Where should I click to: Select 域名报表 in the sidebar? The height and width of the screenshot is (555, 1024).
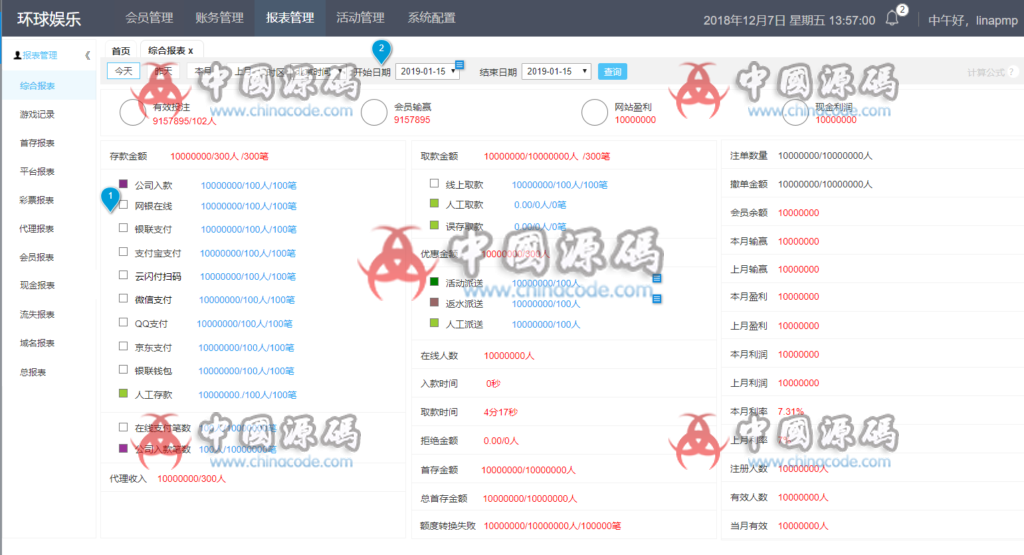(37, 343)
